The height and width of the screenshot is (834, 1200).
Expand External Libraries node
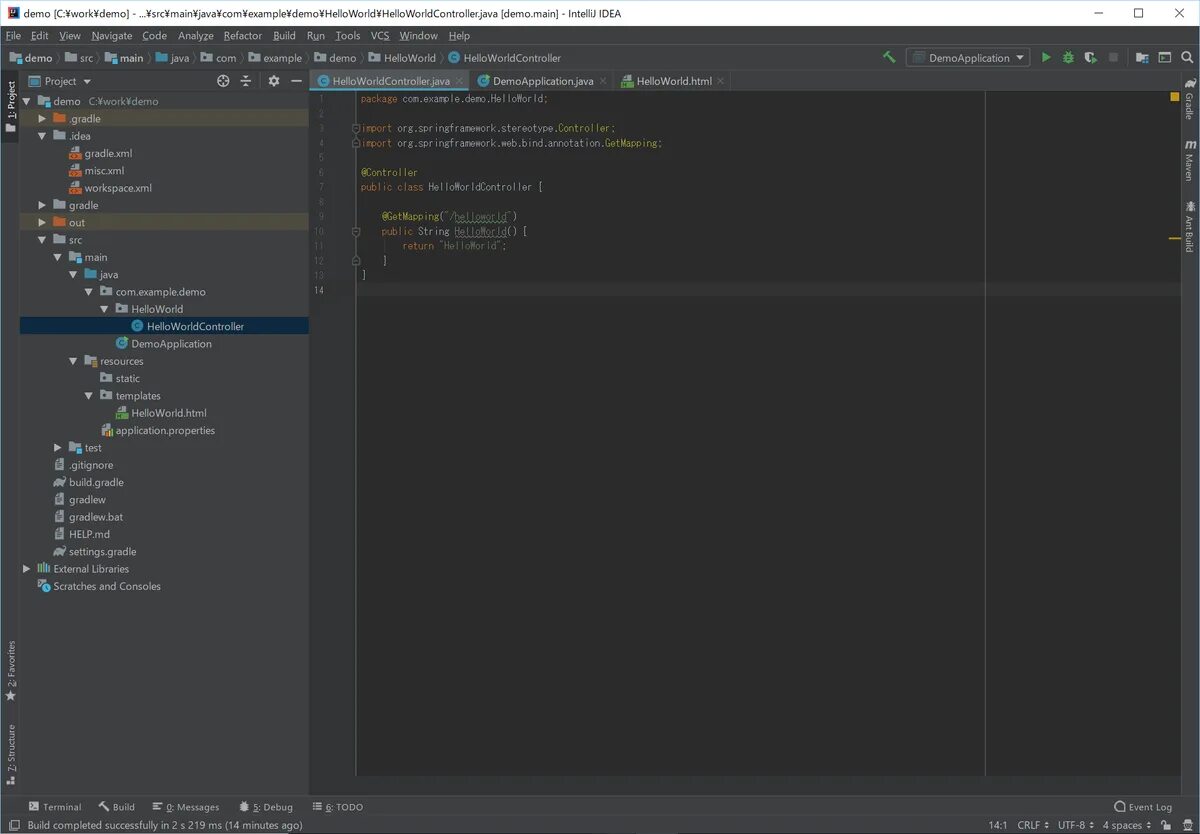pos(27,569)
